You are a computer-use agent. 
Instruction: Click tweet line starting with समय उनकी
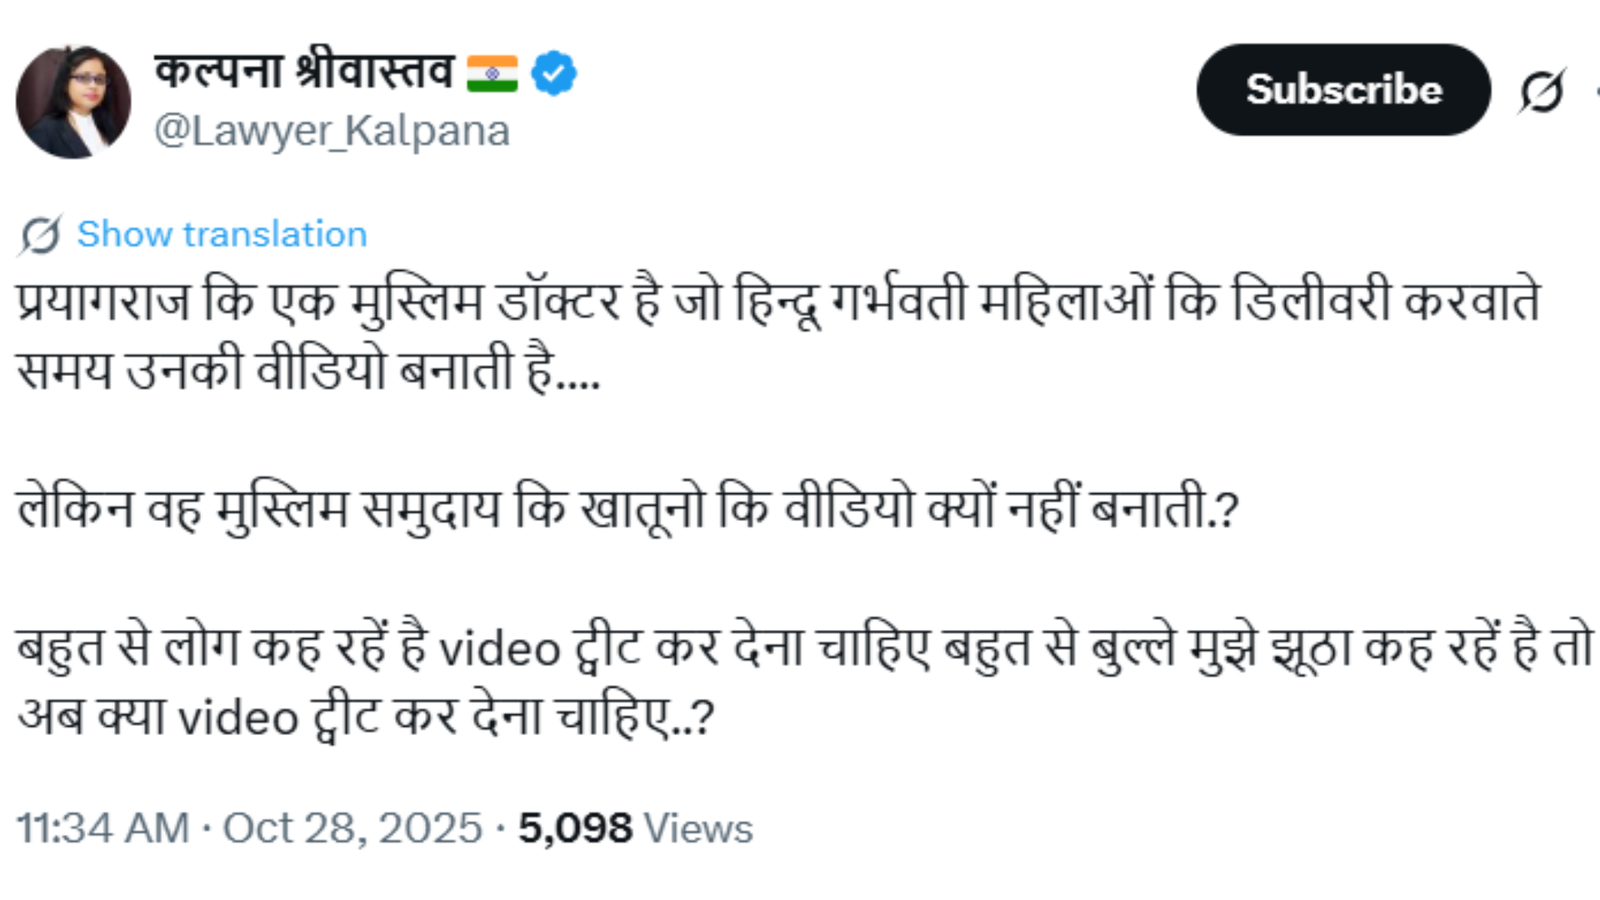click(308, 372)
